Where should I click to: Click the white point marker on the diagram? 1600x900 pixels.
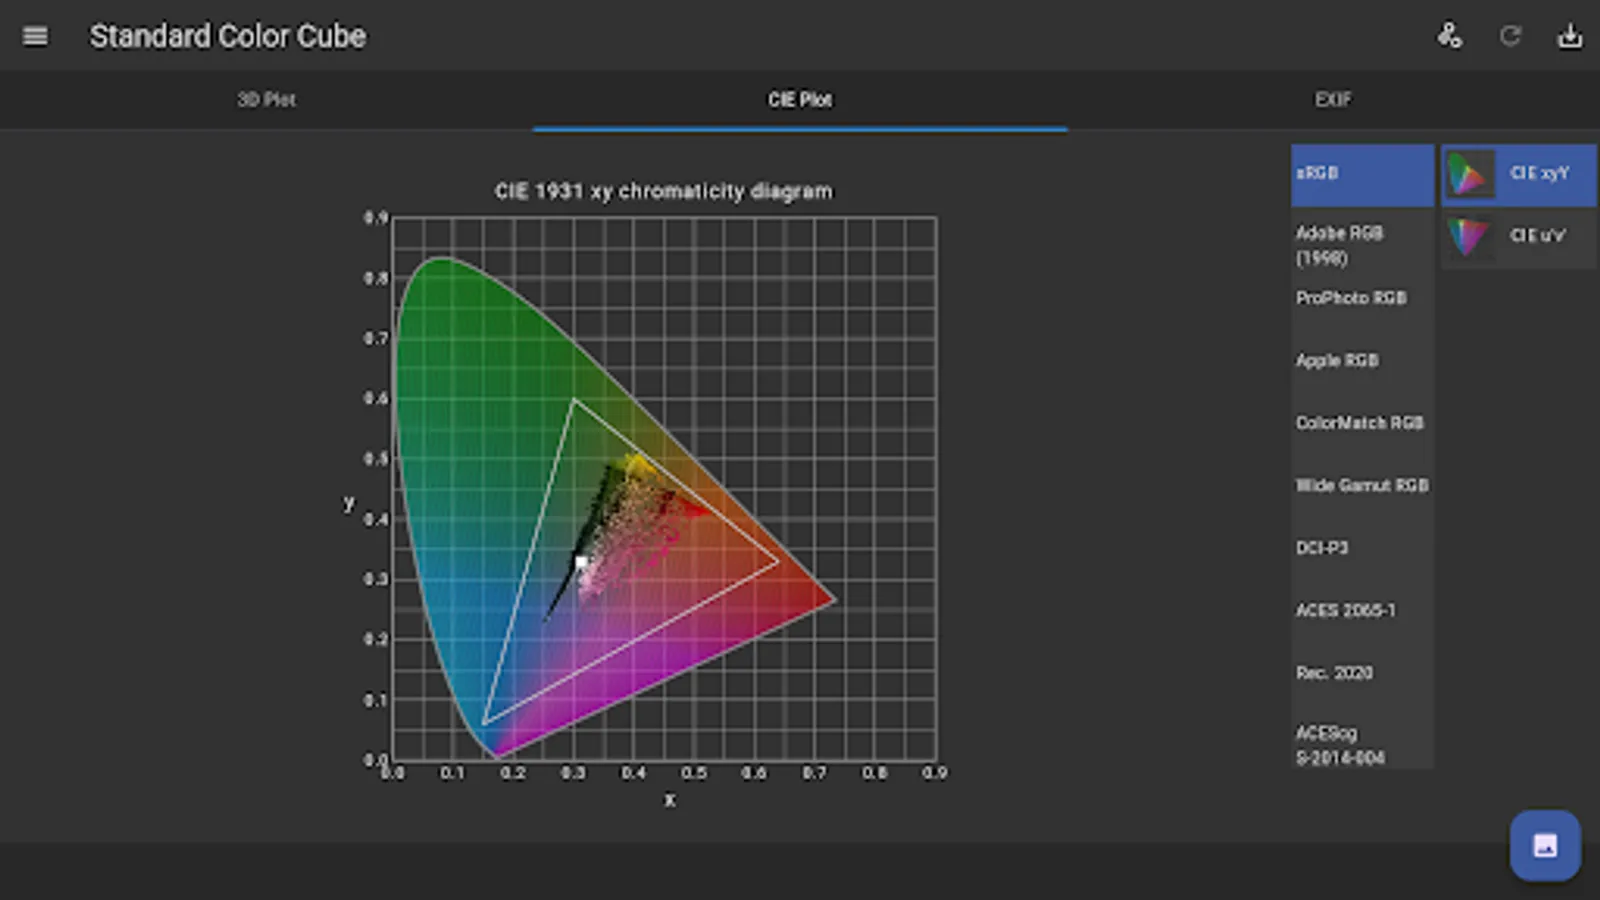[x=581, y=562]
